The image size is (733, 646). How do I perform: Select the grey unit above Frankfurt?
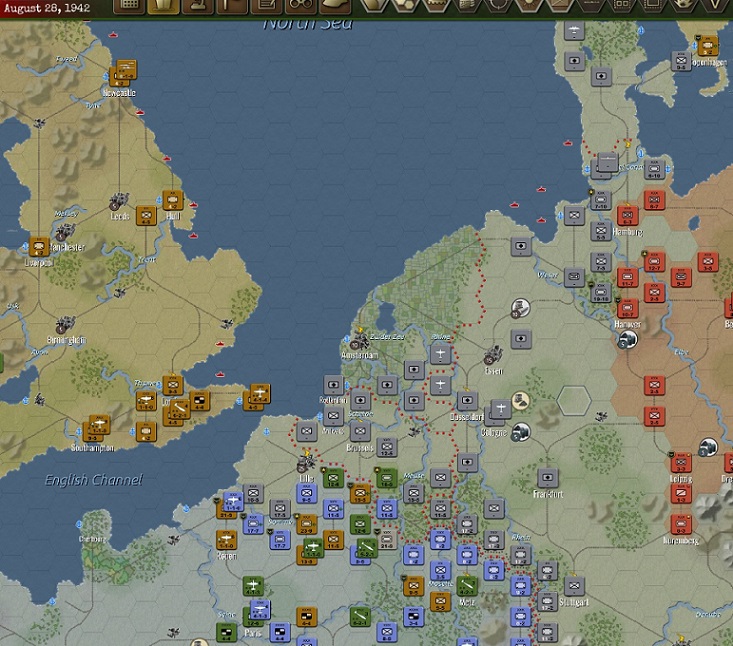[547, 478]
